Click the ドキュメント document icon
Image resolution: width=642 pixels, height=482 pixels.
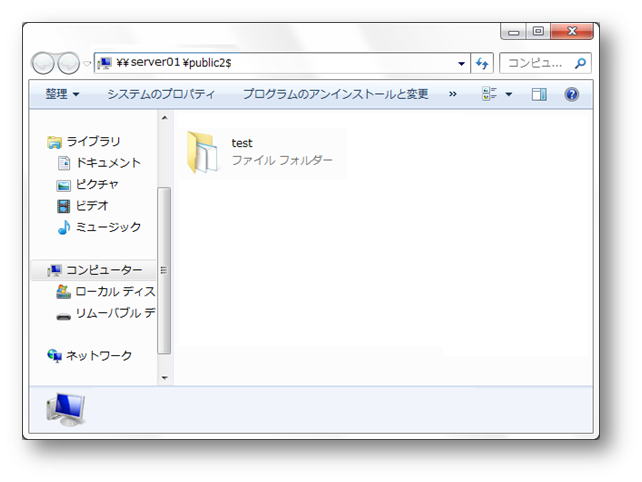pos(64,163)
